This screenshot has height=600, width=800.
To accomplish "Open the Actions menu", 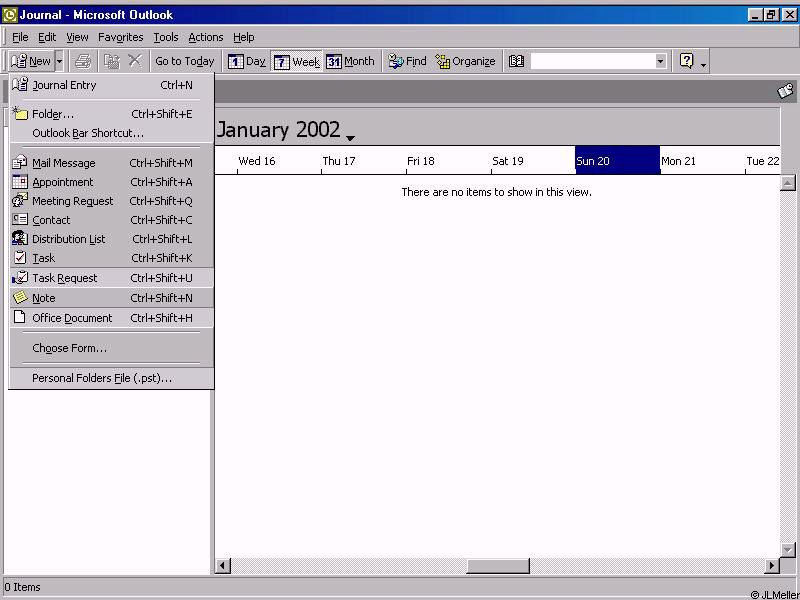I will 206,37.
